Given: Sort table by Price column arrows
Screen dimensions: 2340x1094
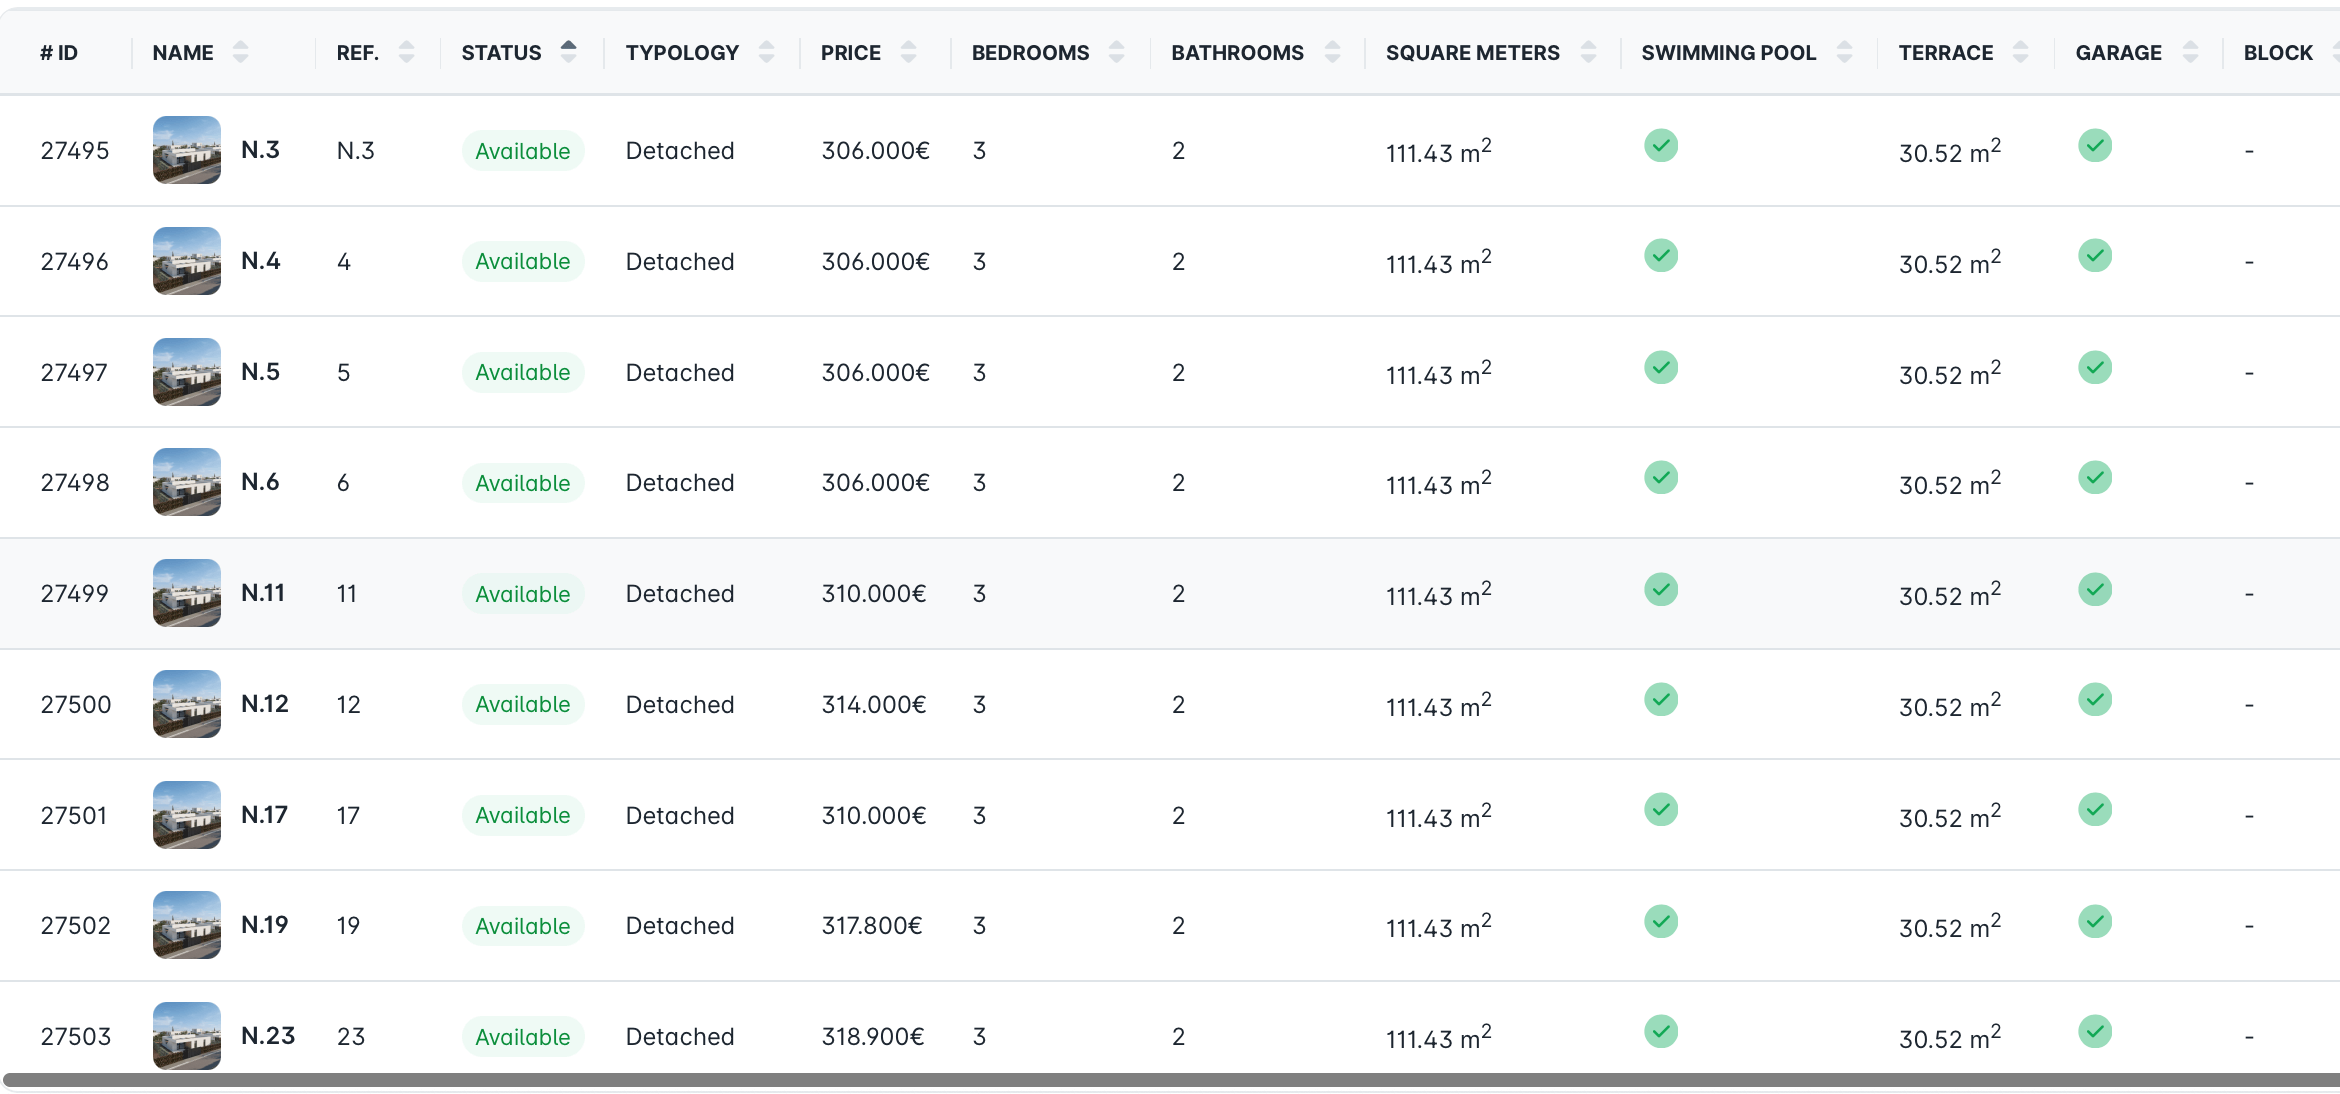Looking at the screenshot, I should [908, 52].
